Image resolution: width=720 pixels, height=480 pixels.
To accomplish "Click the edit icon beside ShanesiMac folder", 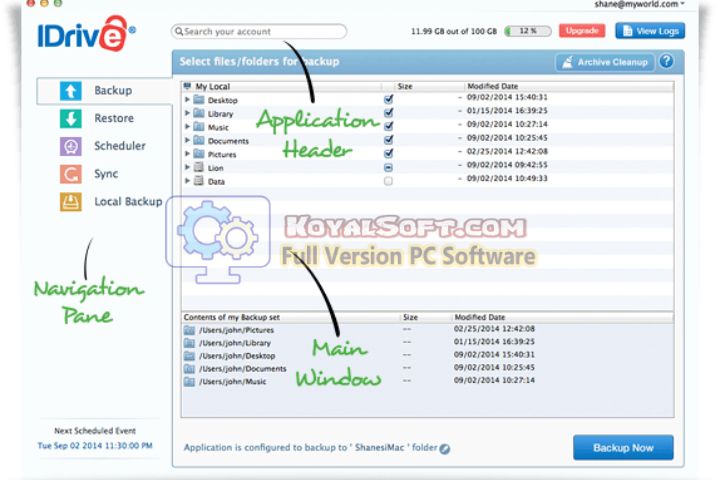I will (x=444, y=449).
